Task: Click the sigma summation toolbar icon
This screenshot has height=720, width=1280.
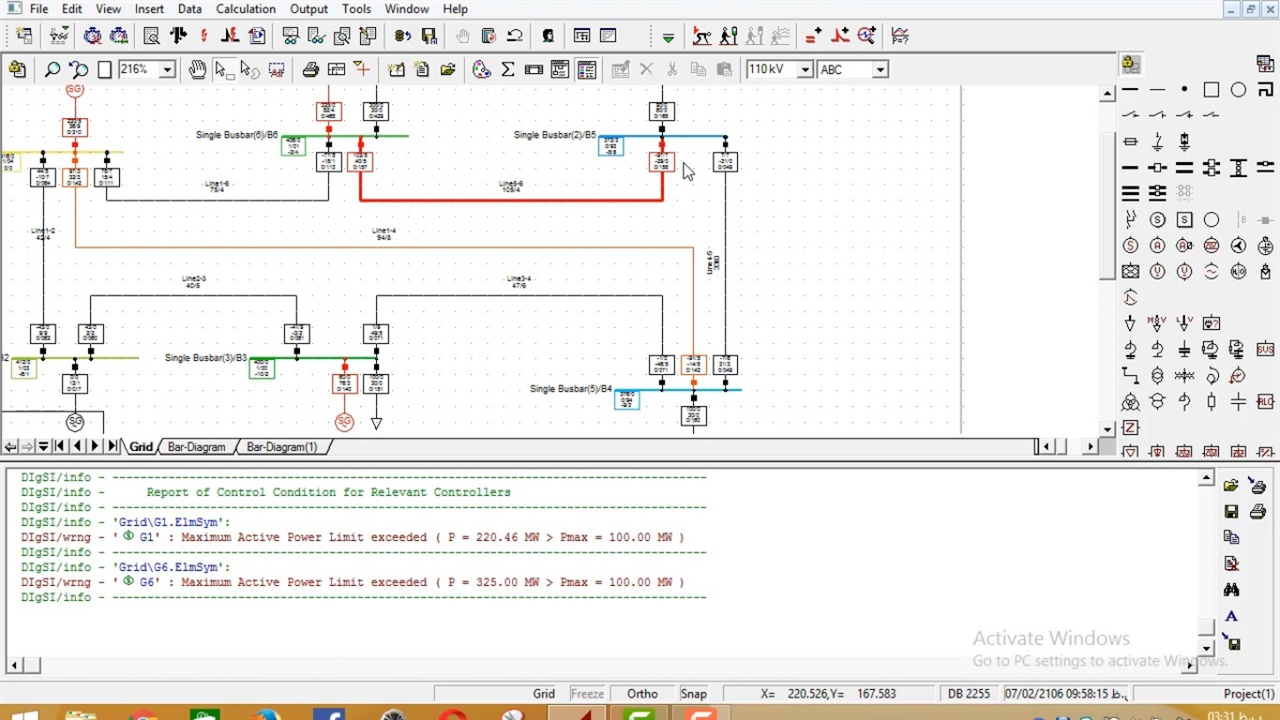Action: pyautogui.click(x=508, y=70)
